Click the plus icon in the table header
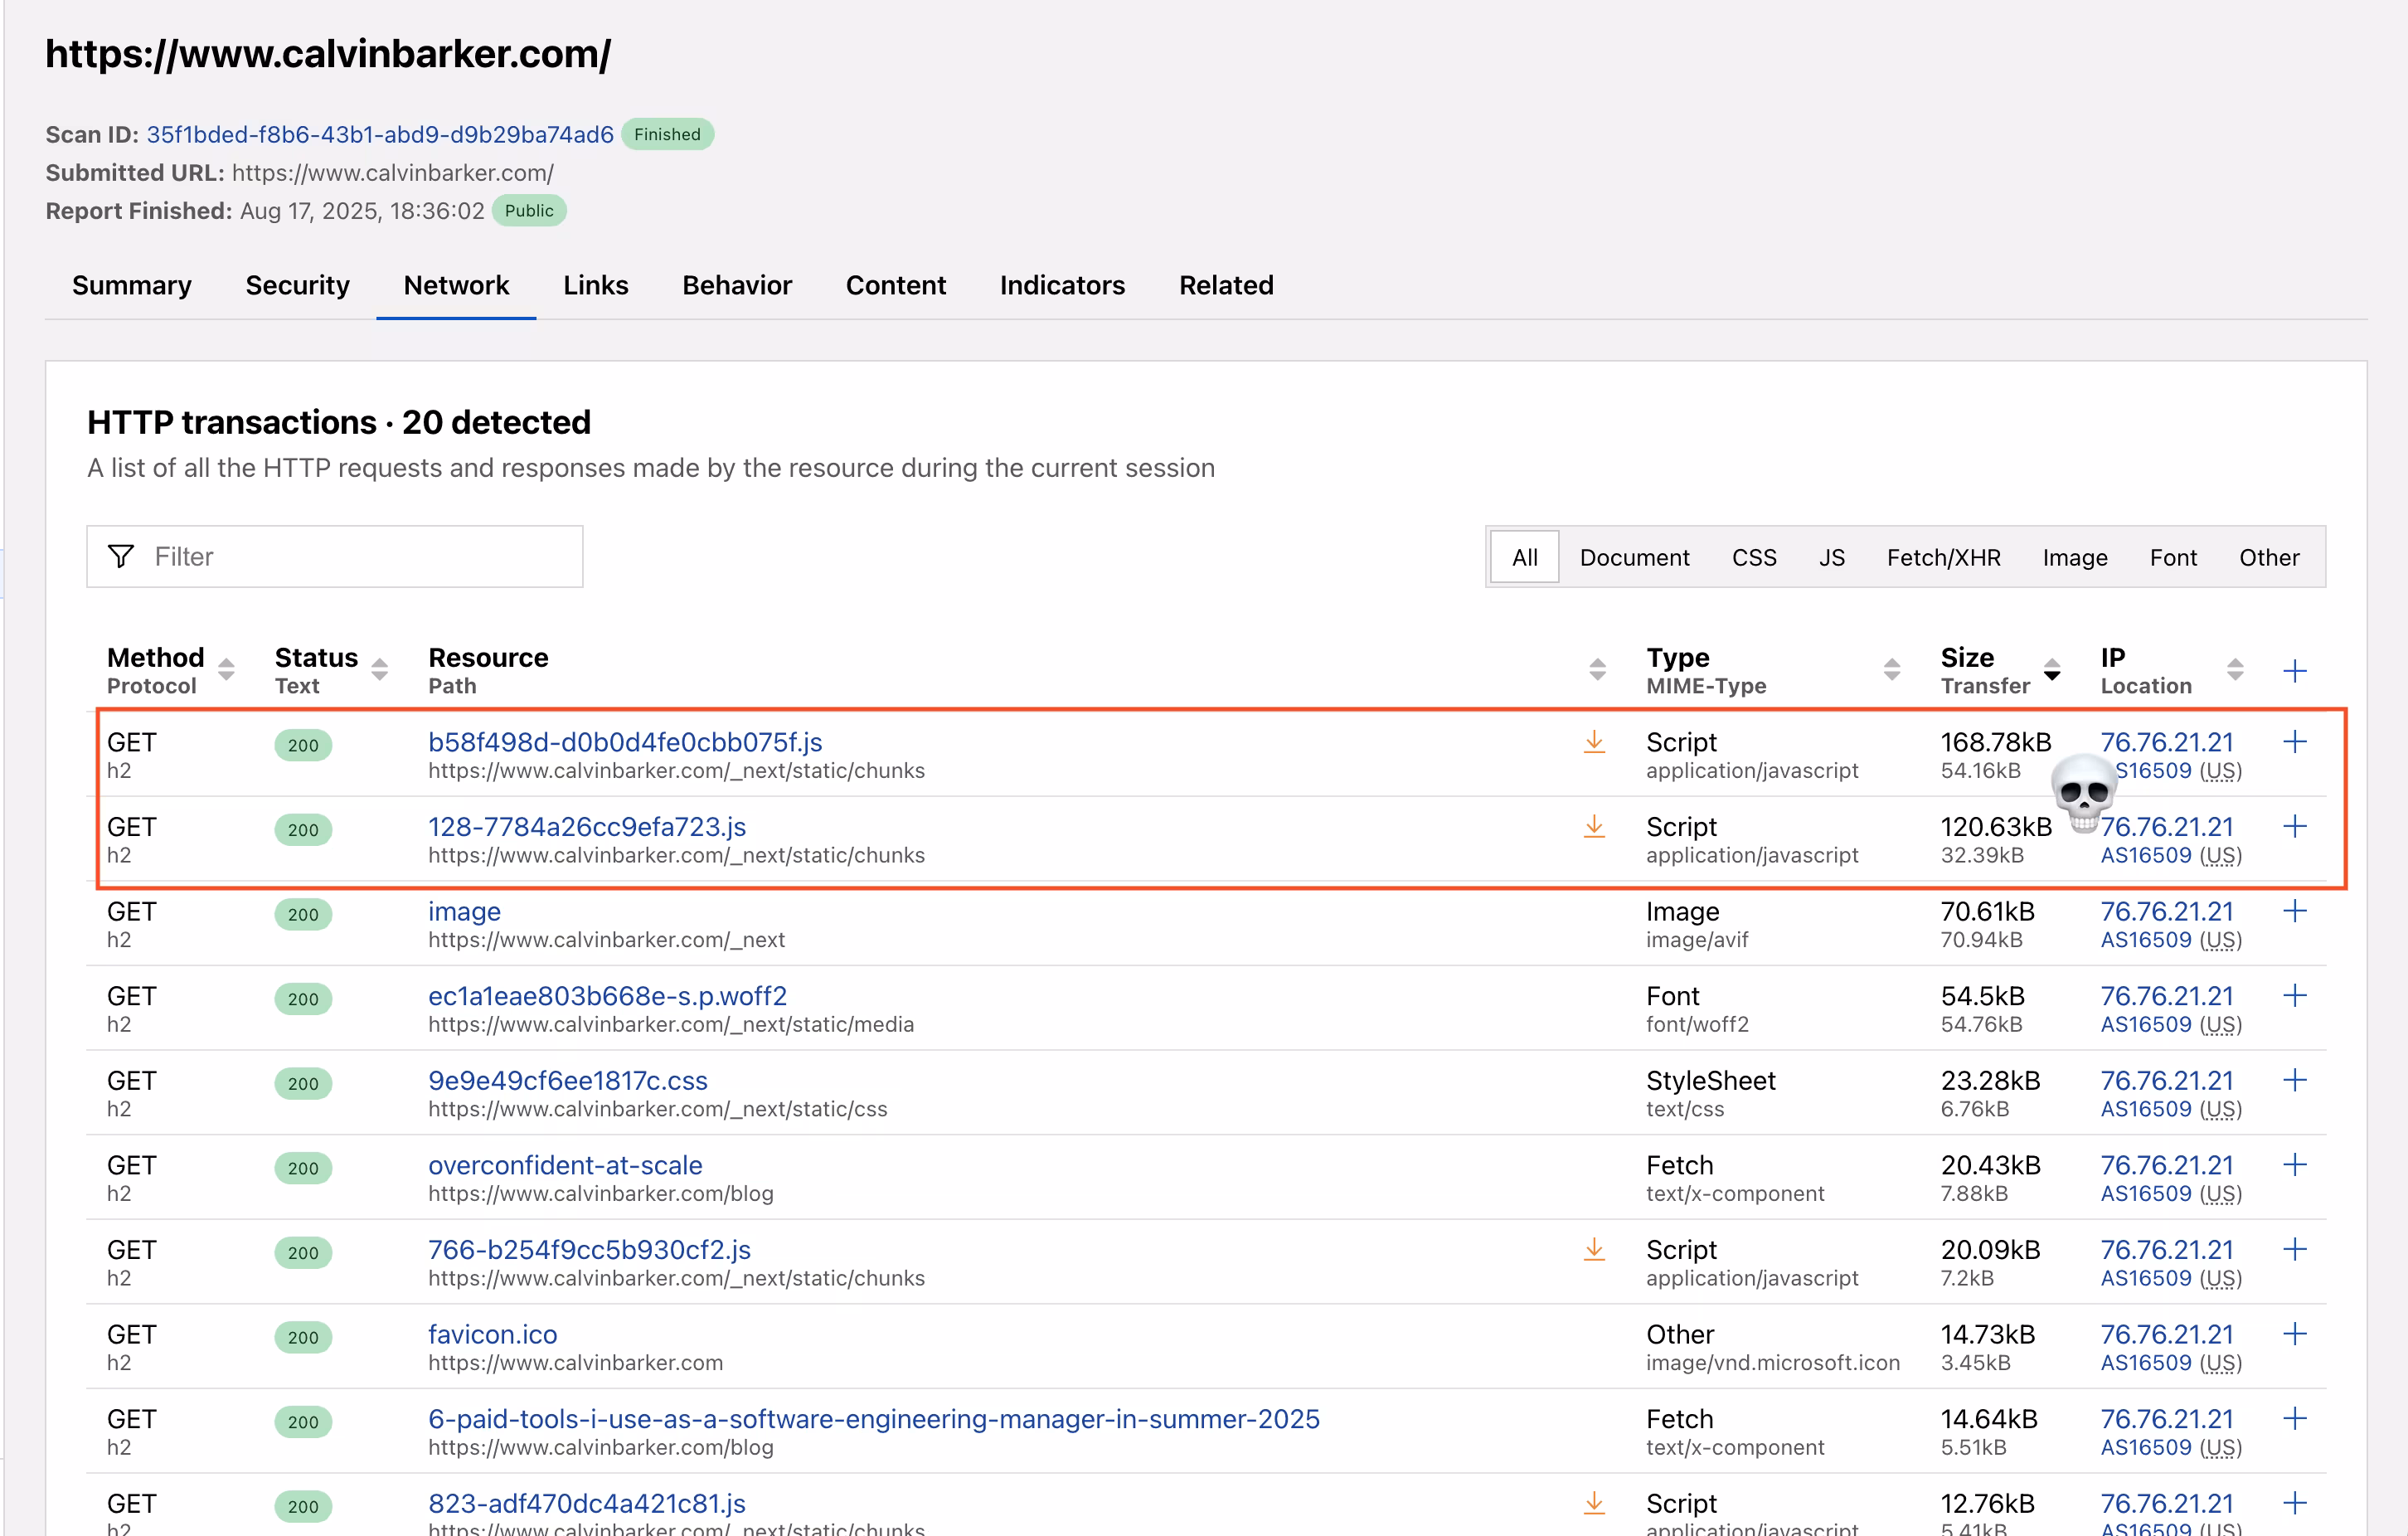 (2295, 671)
